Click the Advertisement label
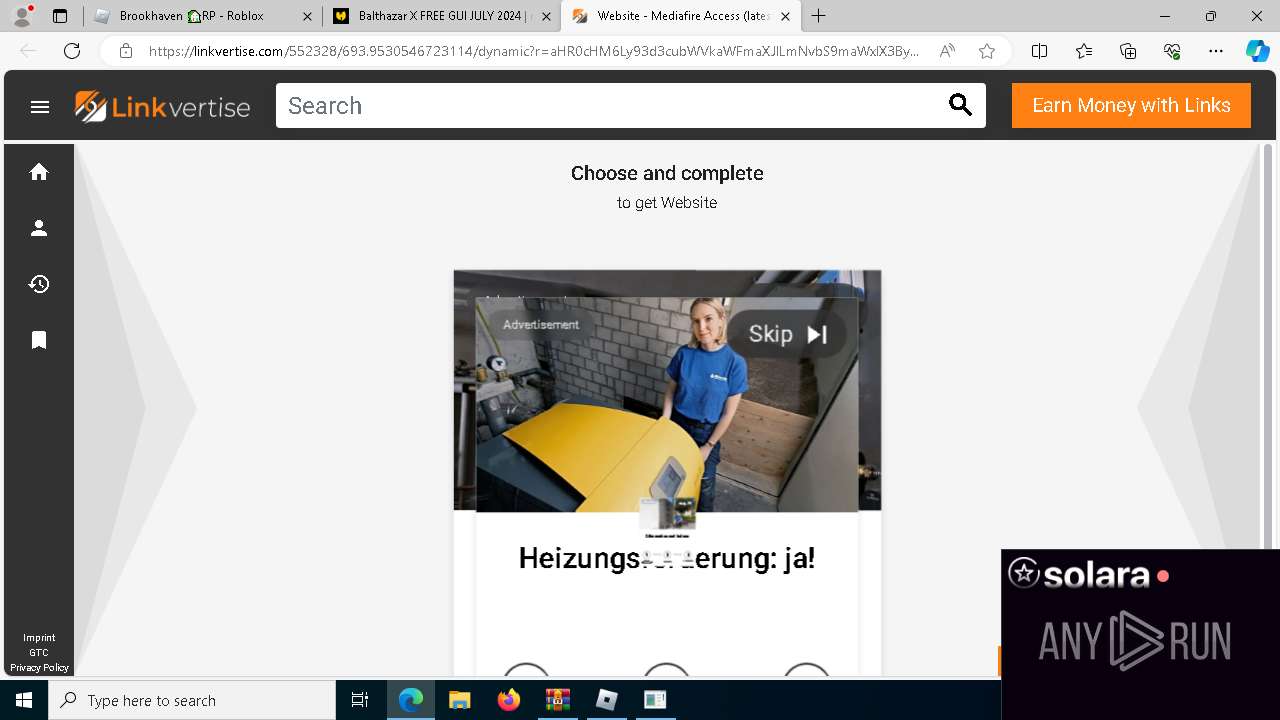The width and height of the screenshot is (1280, 720). [541, 325]
